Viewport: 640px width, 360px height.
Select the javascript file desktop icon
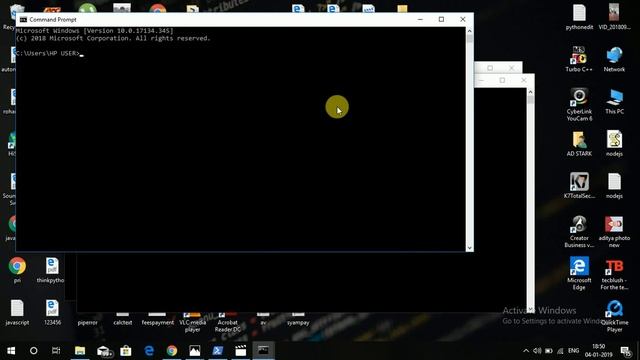coord(17,312)
